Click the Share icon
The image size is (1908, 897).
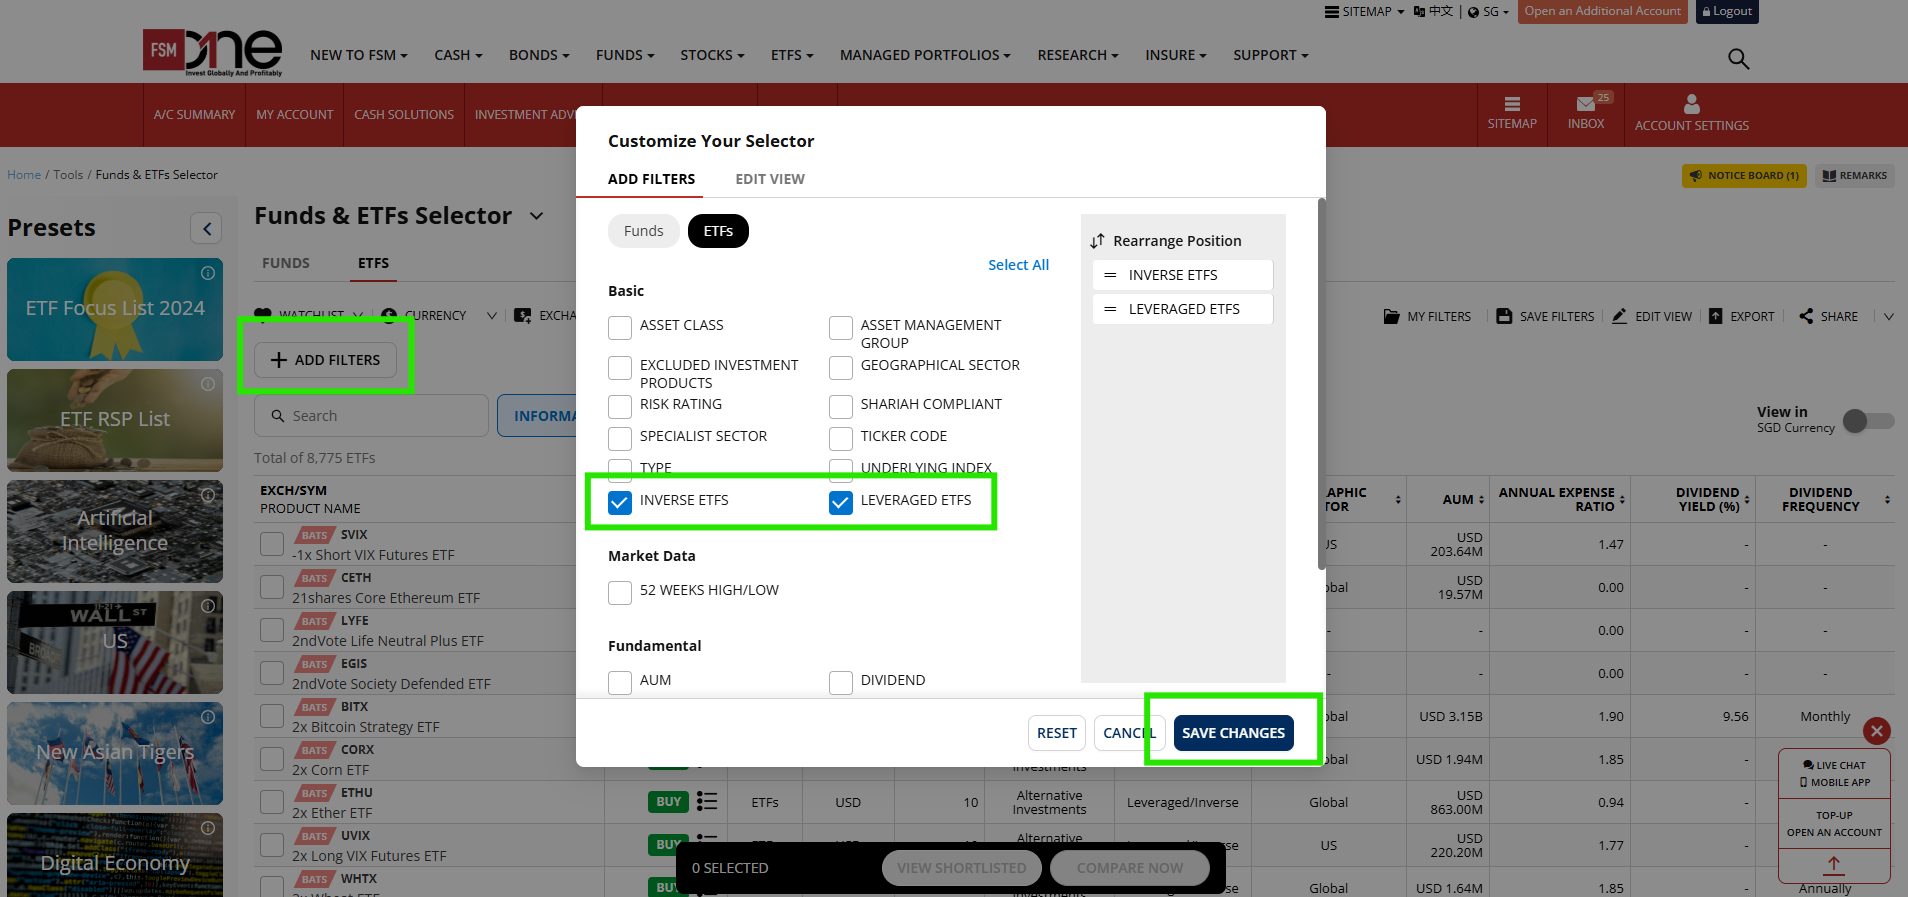pos(1806,316)
